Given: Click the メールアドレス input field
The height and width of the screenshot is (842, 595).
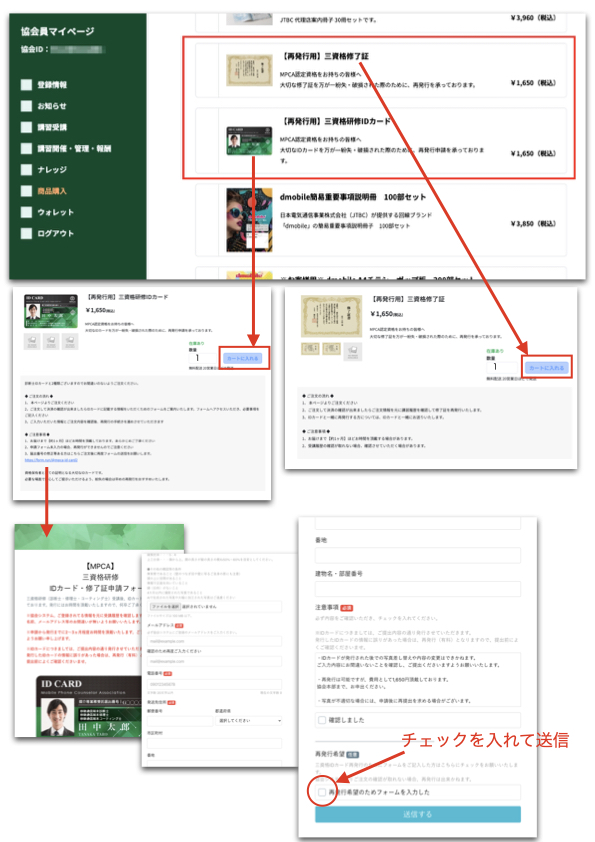Looking at the screenshot, I should point(214,641).
